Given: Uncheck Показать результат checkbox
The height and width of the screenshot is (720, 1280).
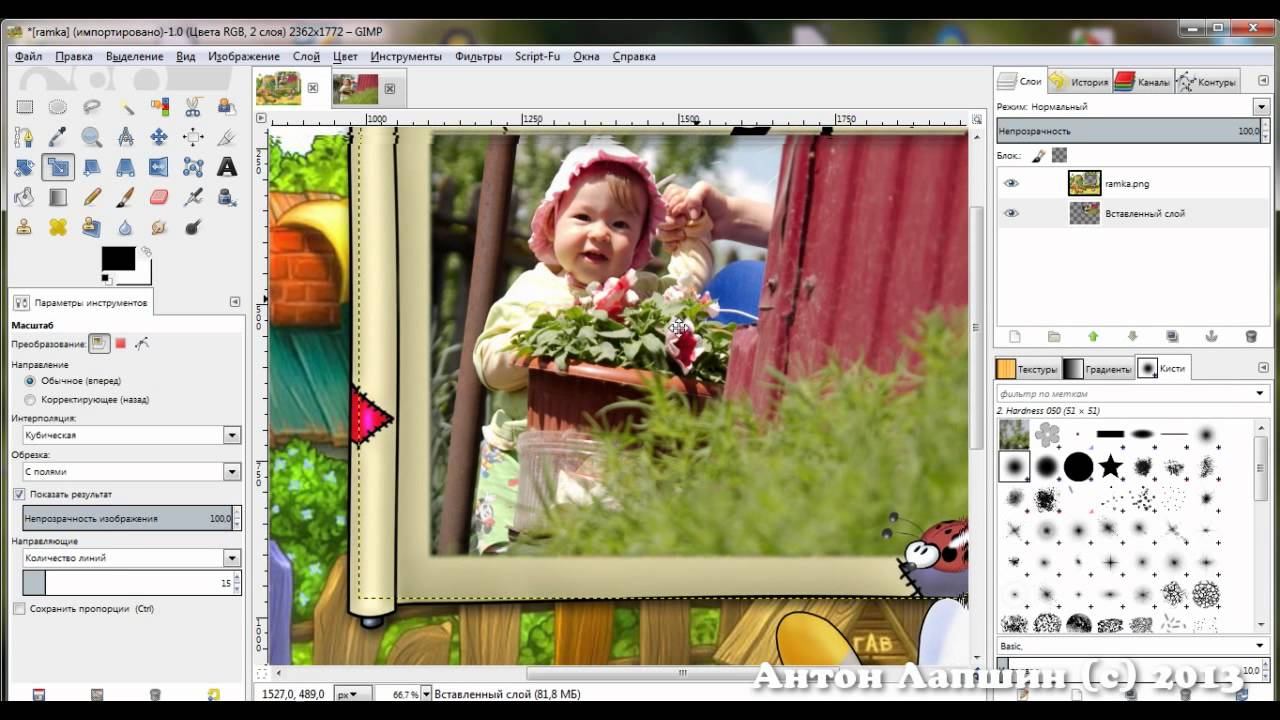Looking at the screenshot, I should pos(19,494).
